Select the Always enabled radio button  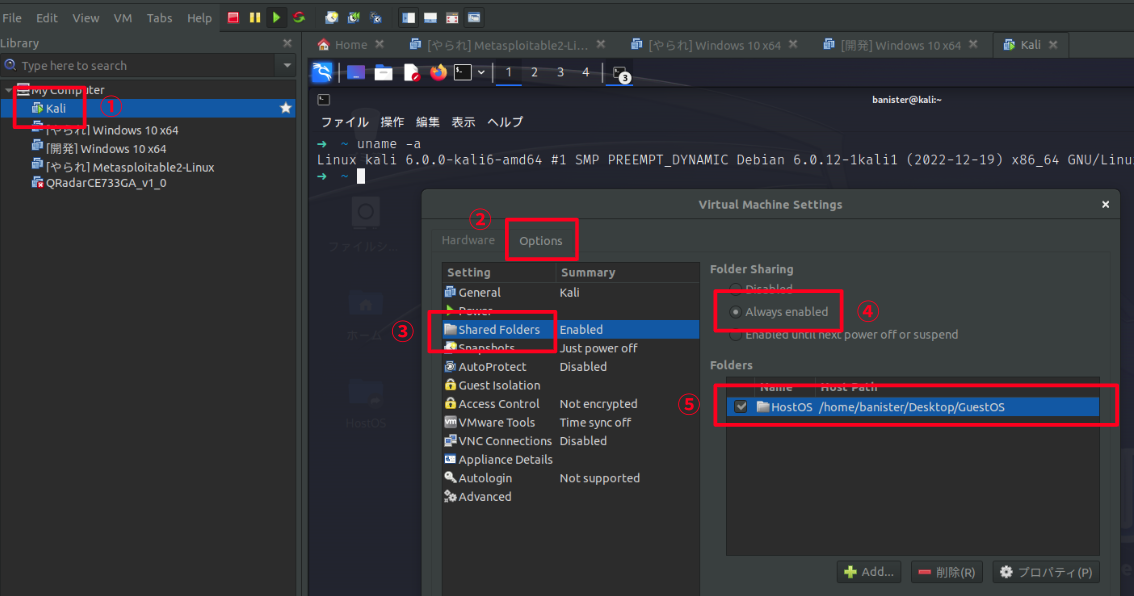736,312
